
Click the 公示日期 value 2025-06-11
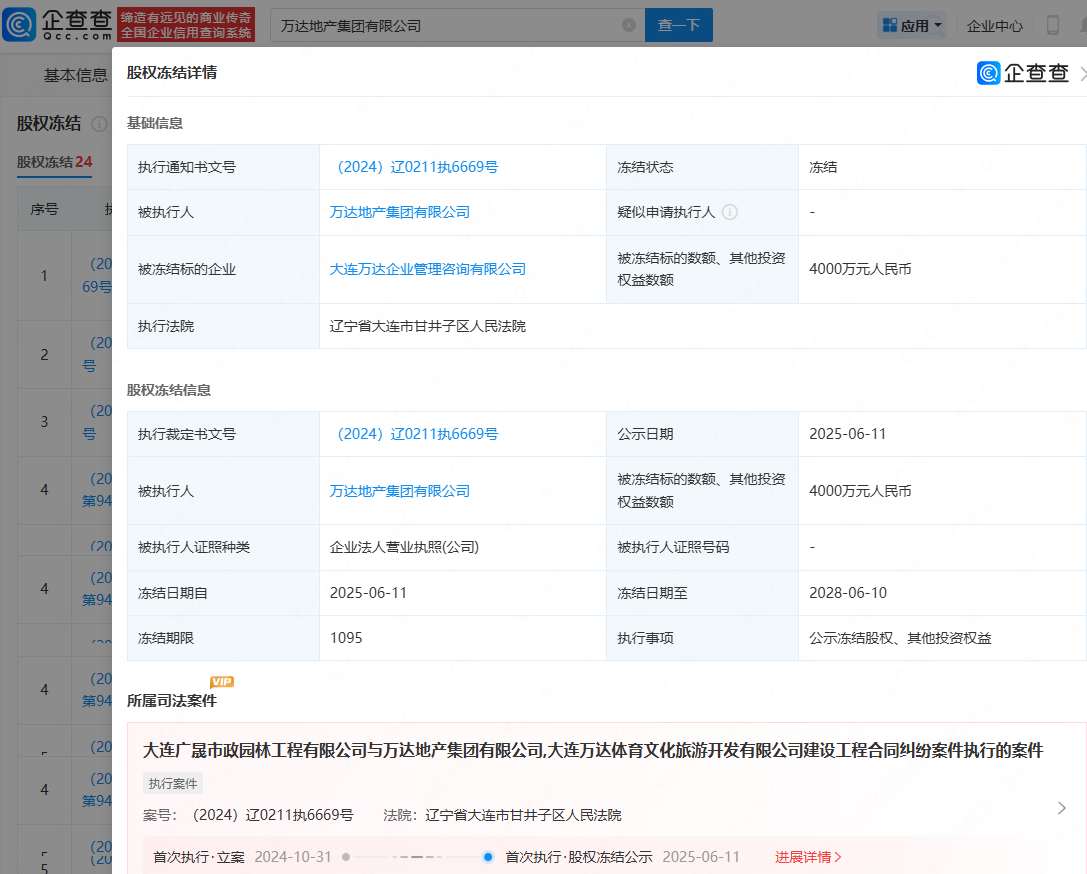coord(848,434)
